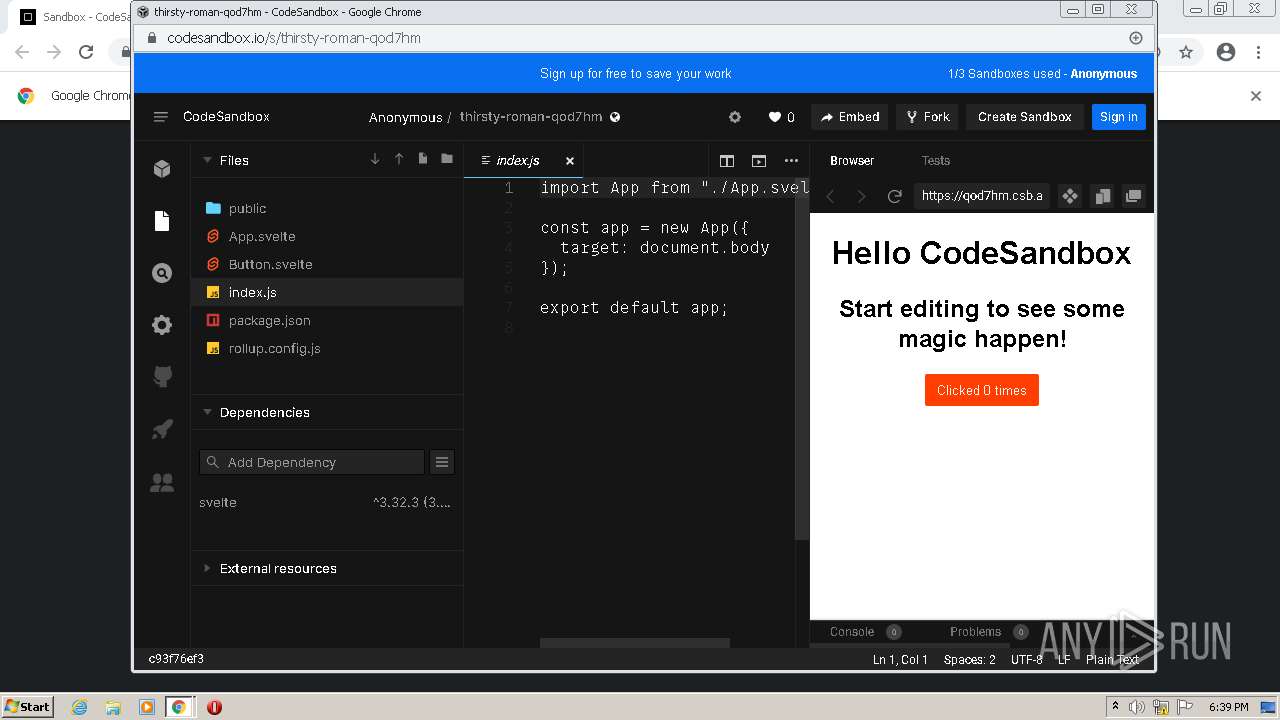
Task: Open preferences gear in the header
Action: [x=735, y=117]
